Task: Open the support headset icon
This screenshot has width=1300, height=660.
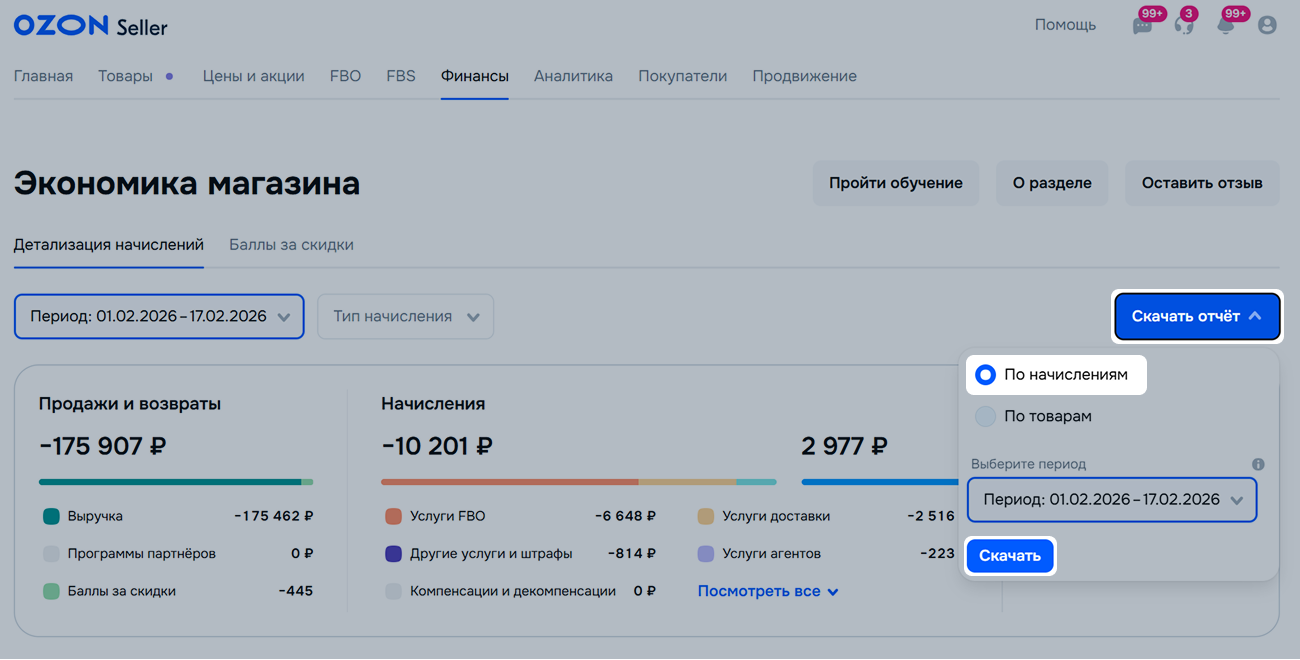Action: coord(1184,26)
